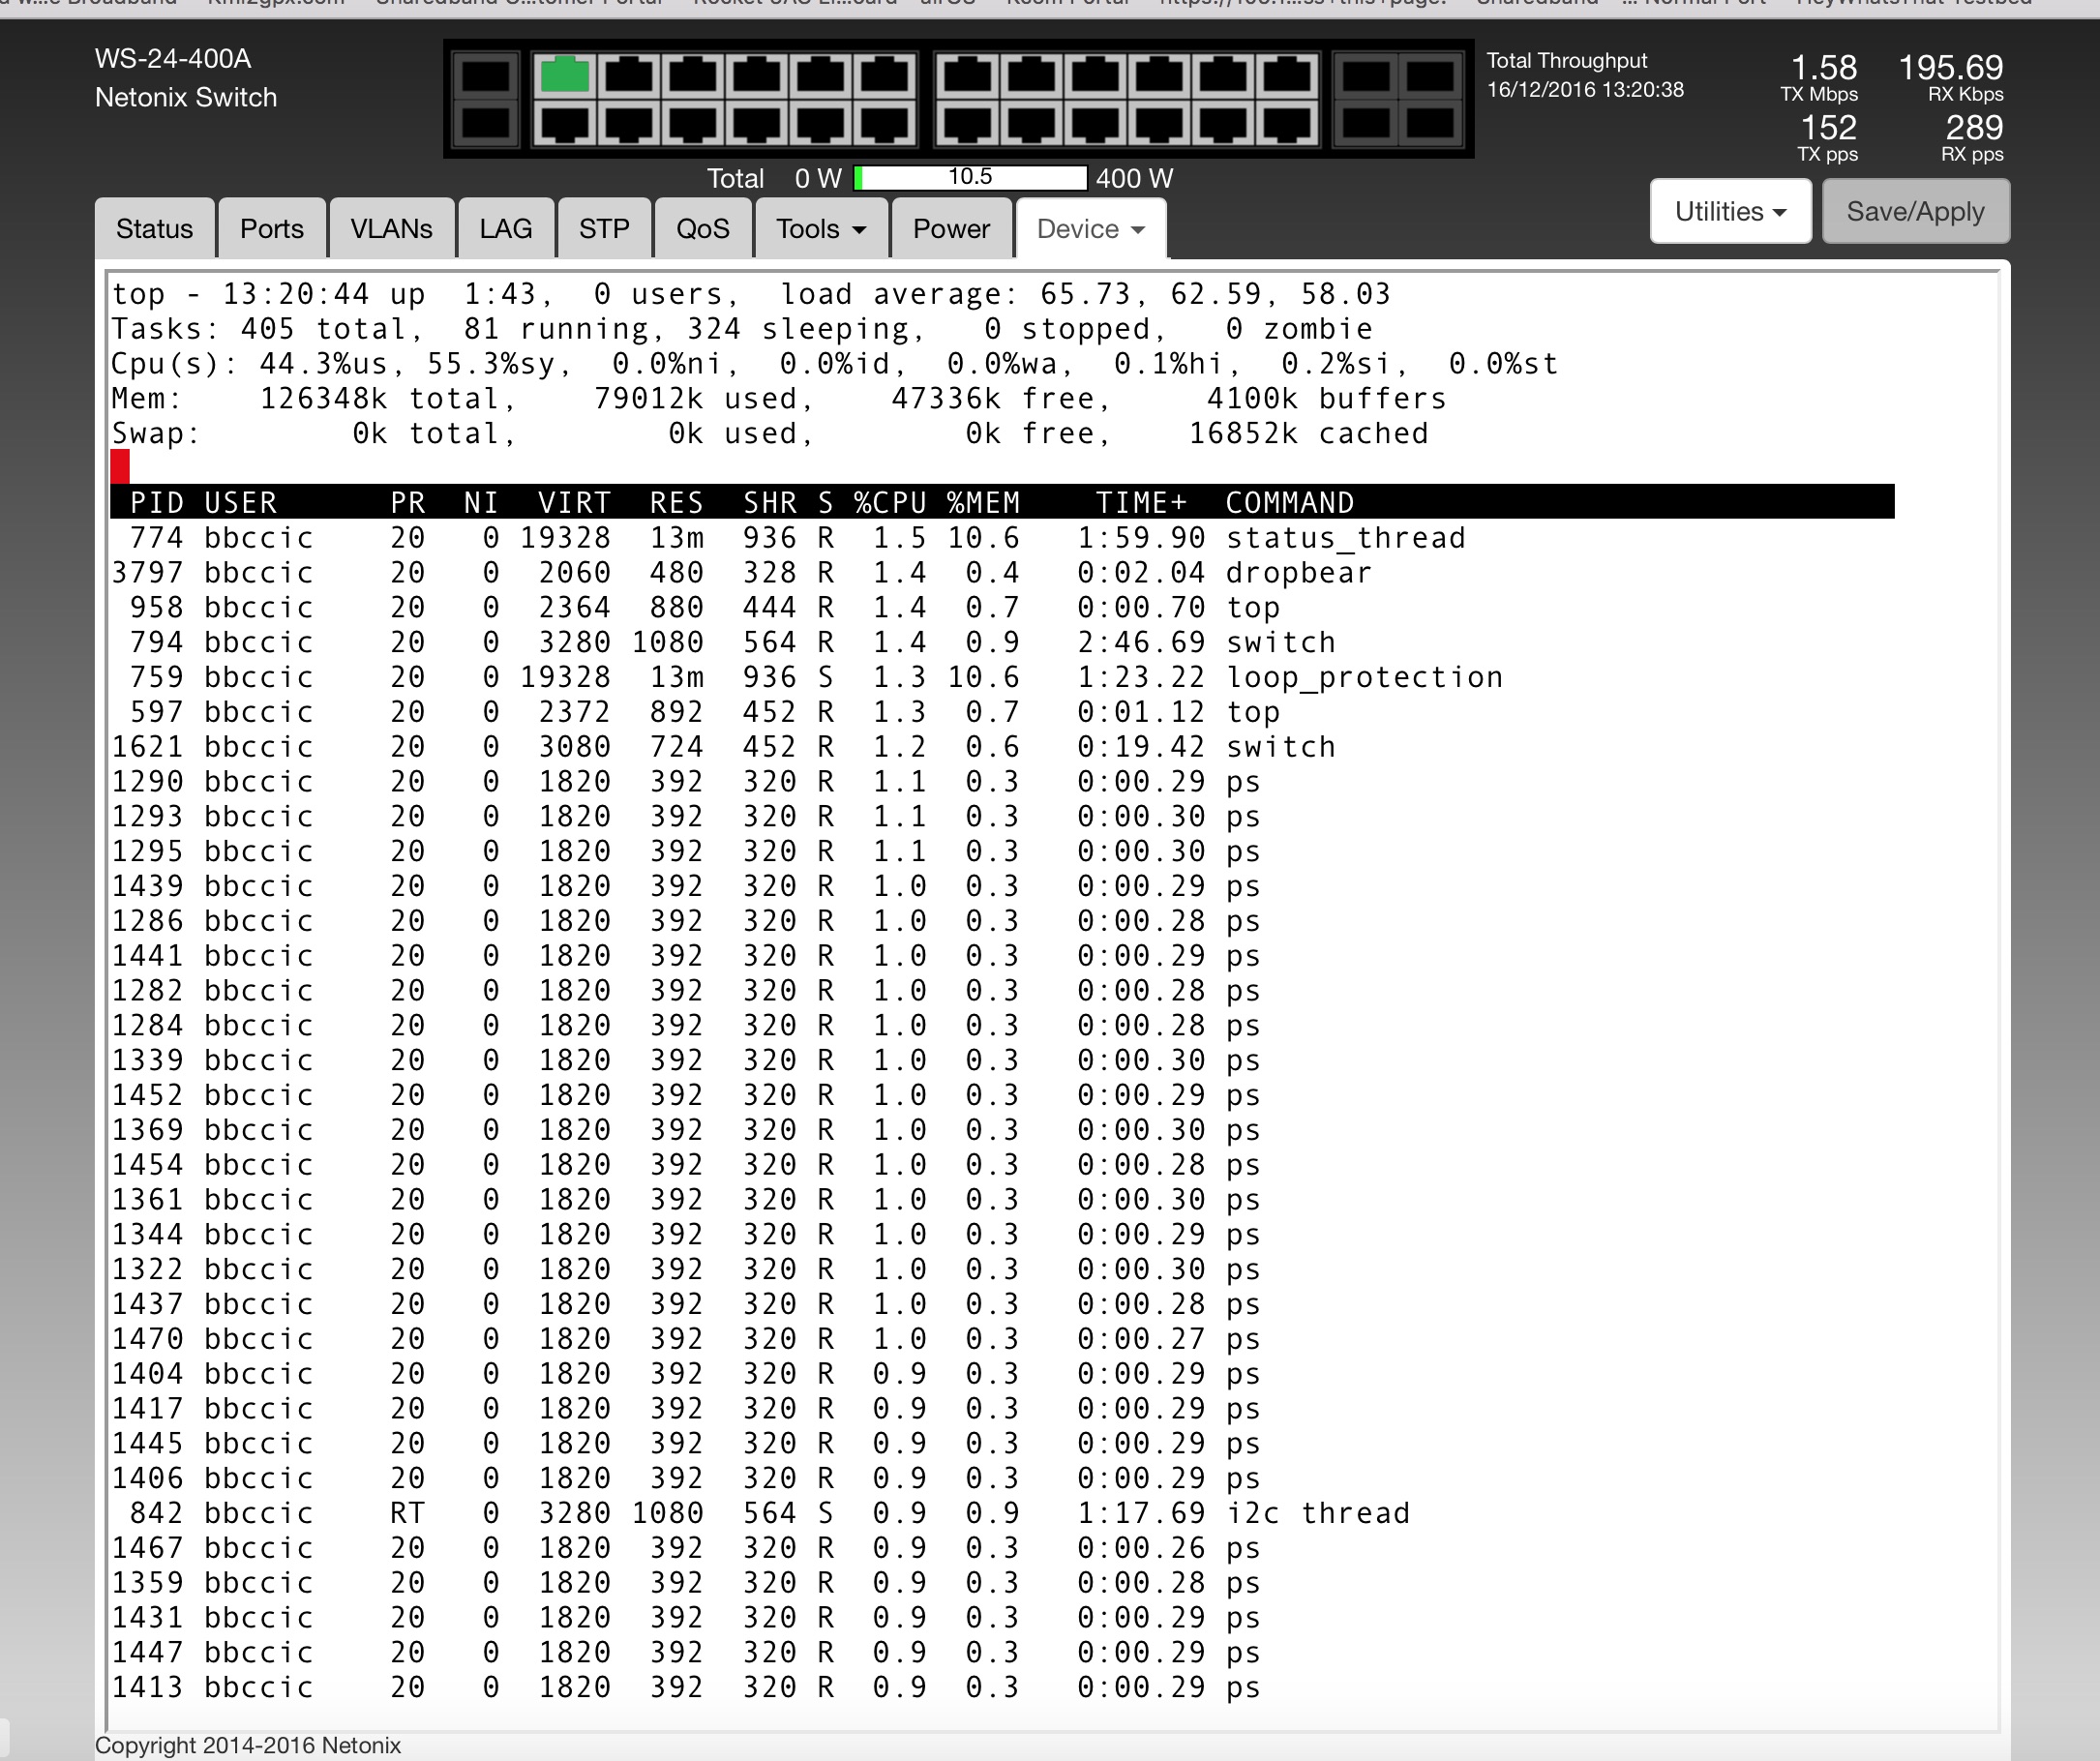Switch to the Status tab

[x=154, y=229]
